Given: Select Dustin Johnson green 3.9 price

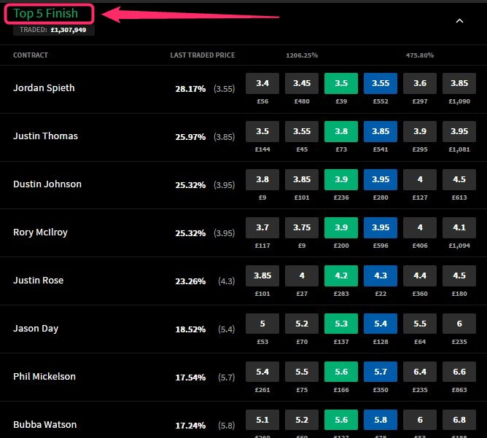Looking at the screenshot, I should click(341, 180).
